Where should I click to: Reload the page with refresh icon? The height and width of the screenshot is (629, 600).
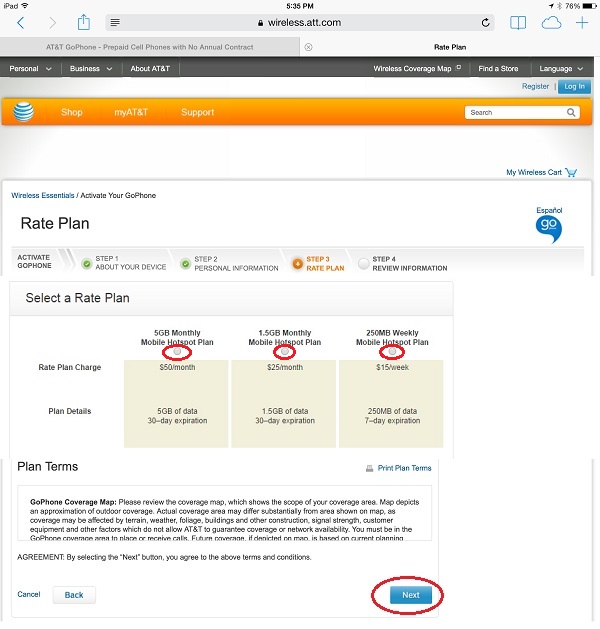485,22
